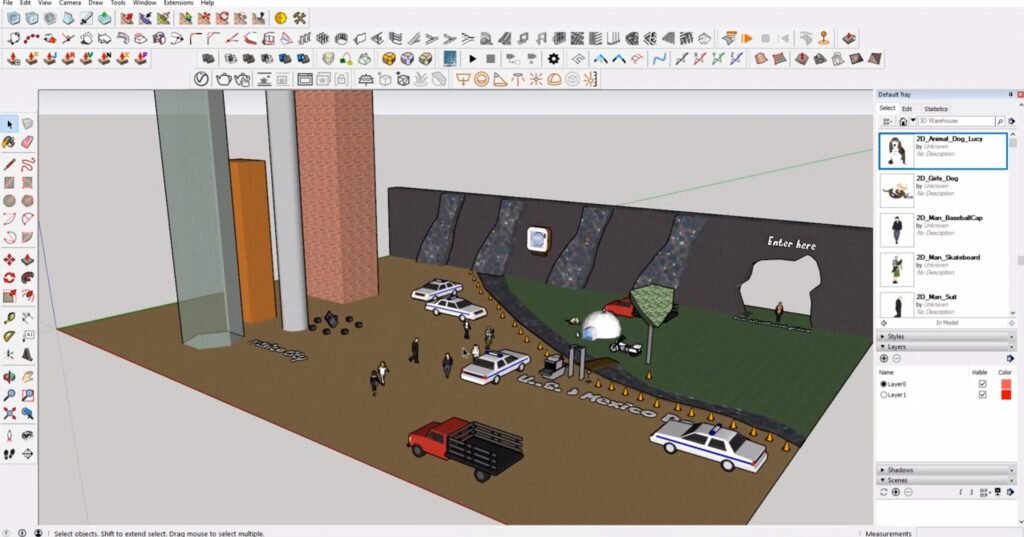Select the 2D_Girls_Dog component
Viewport: 1024px width, 537px height.
944,189
